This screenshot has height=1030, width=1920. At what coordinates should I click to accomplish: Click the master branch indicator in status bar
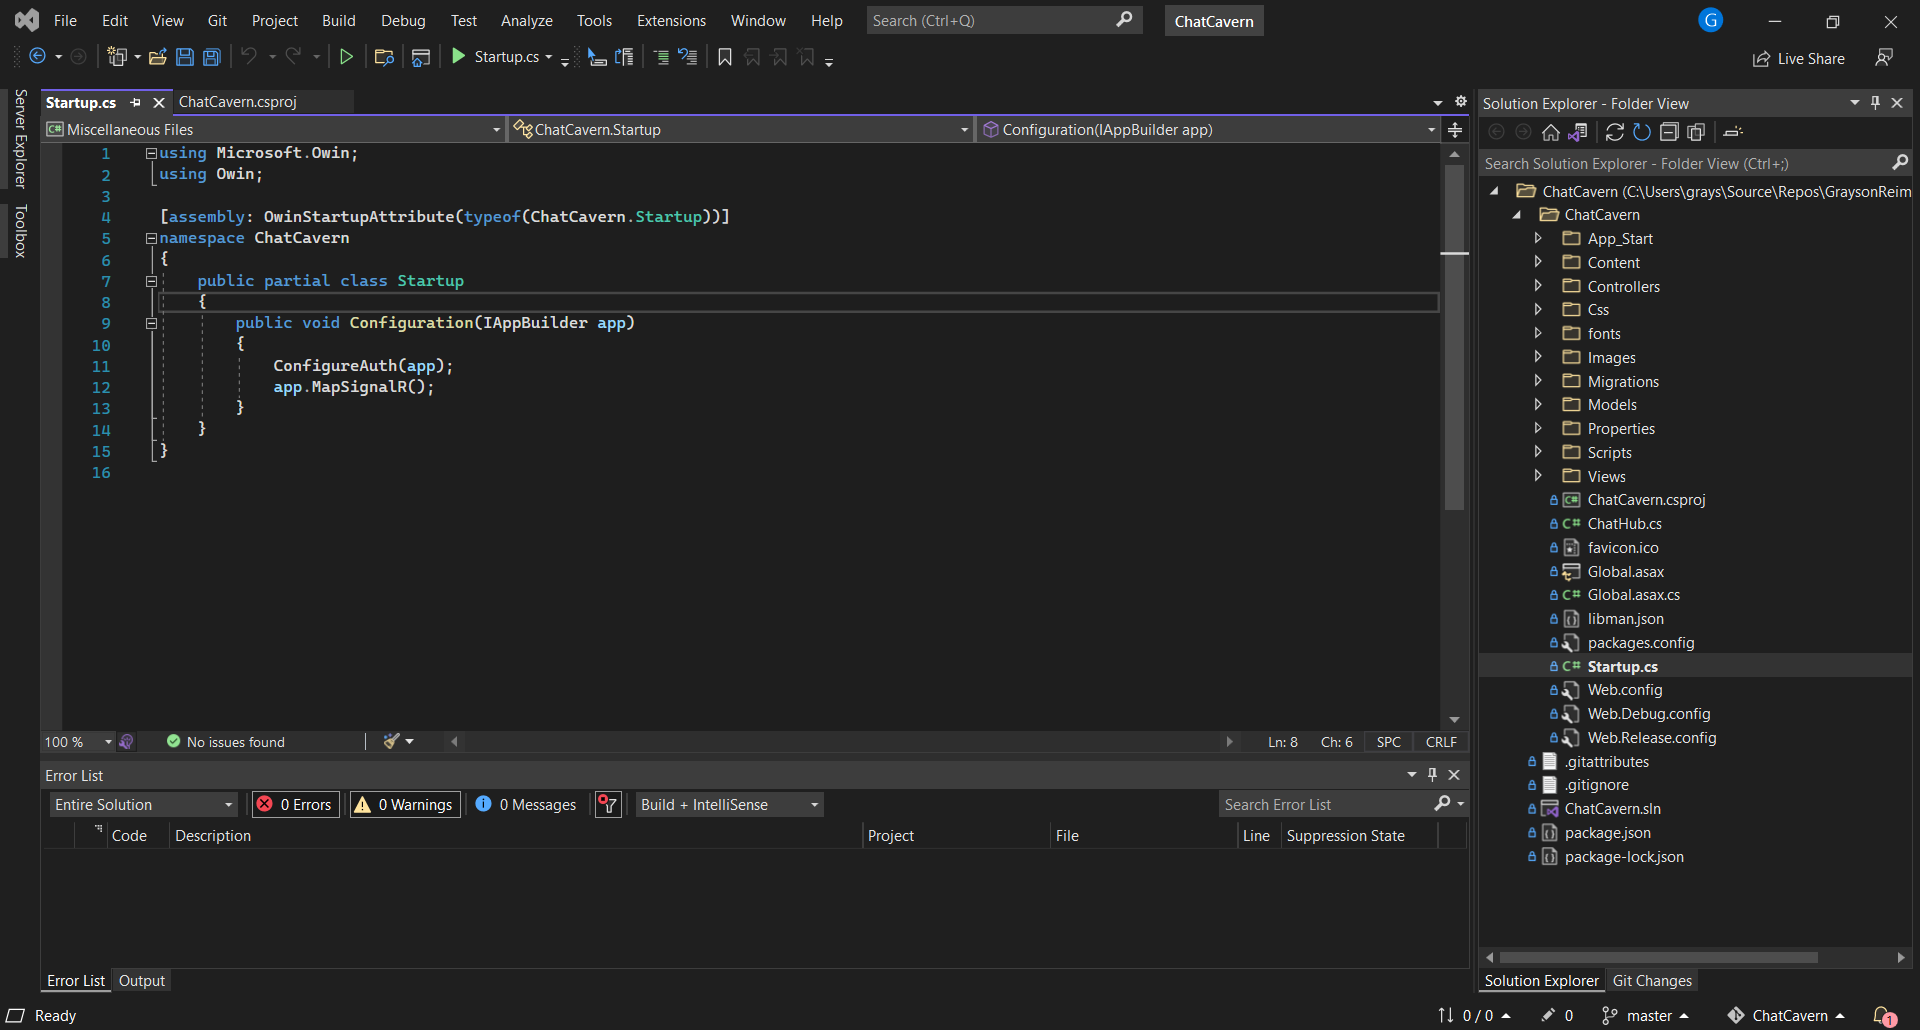click(1645, 1016)
